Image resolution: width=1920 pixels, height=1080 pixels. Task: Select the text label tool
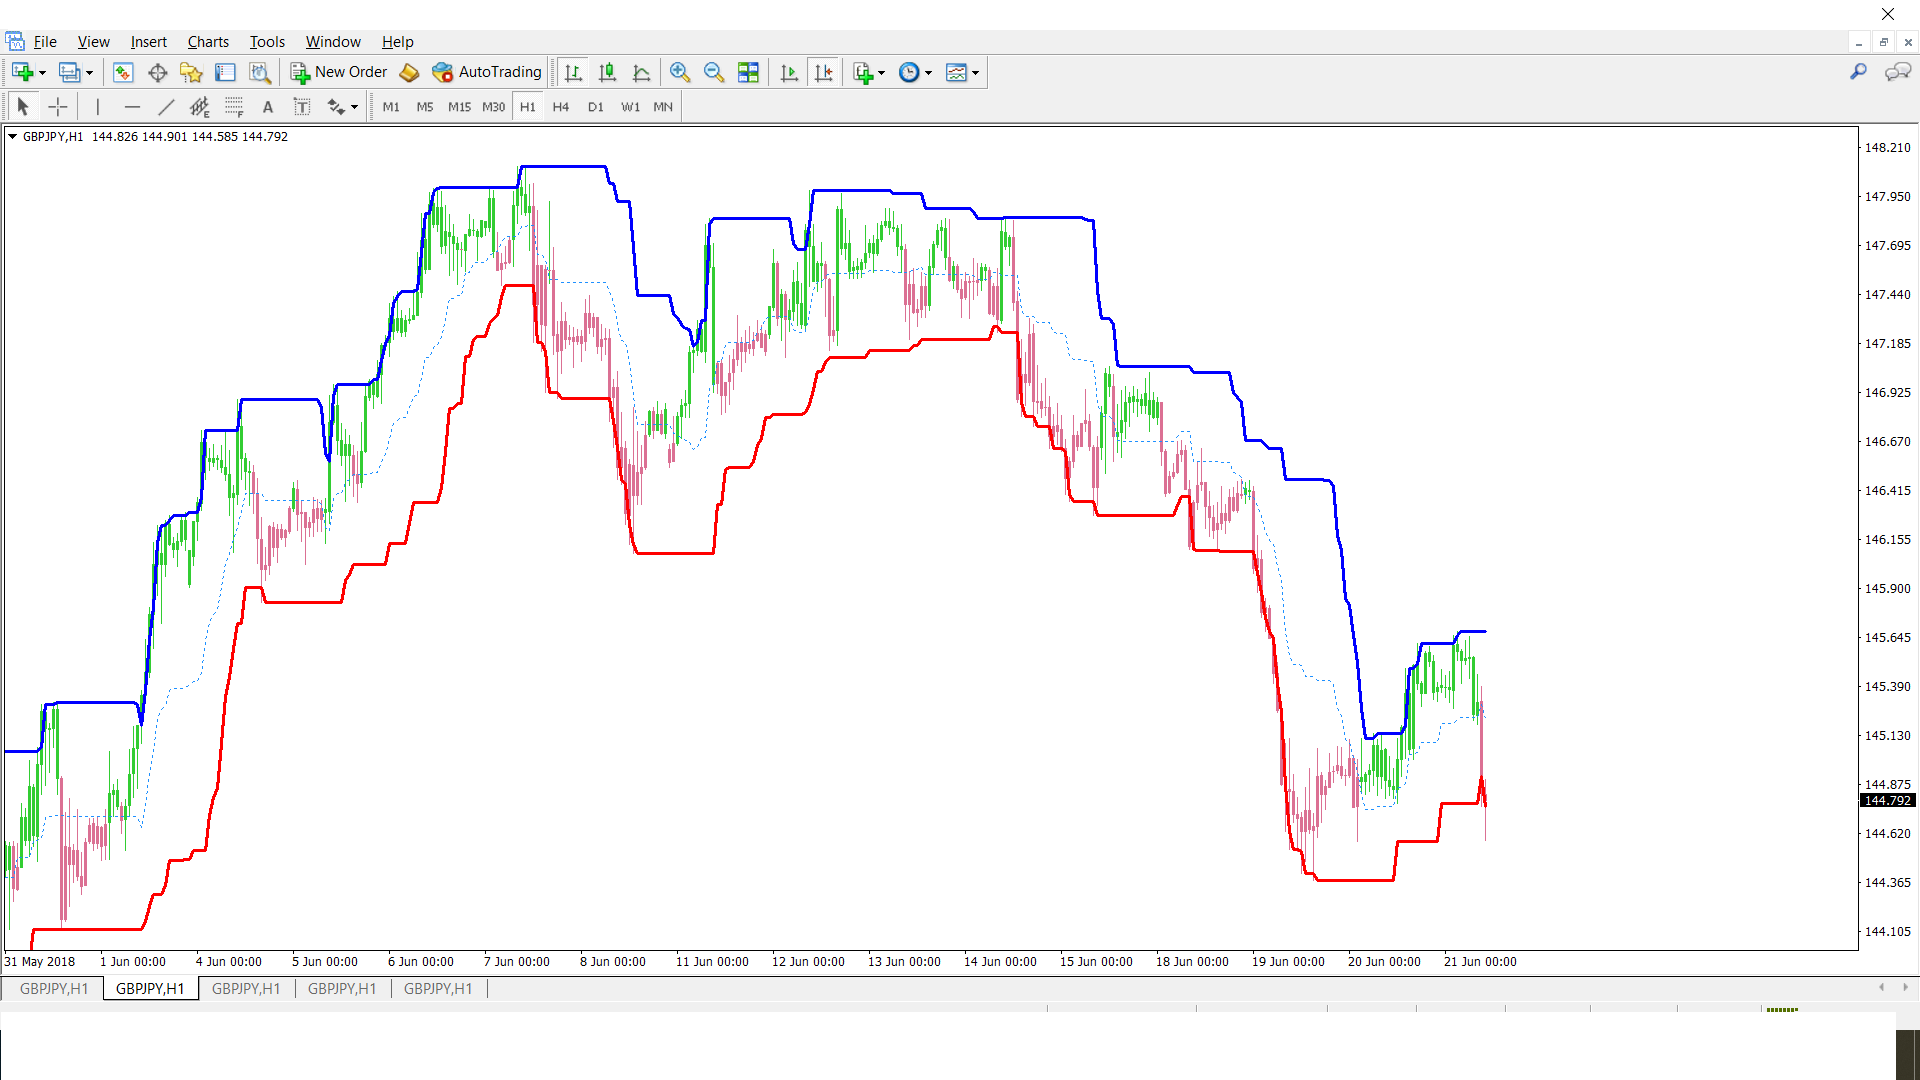pos(302,107)
